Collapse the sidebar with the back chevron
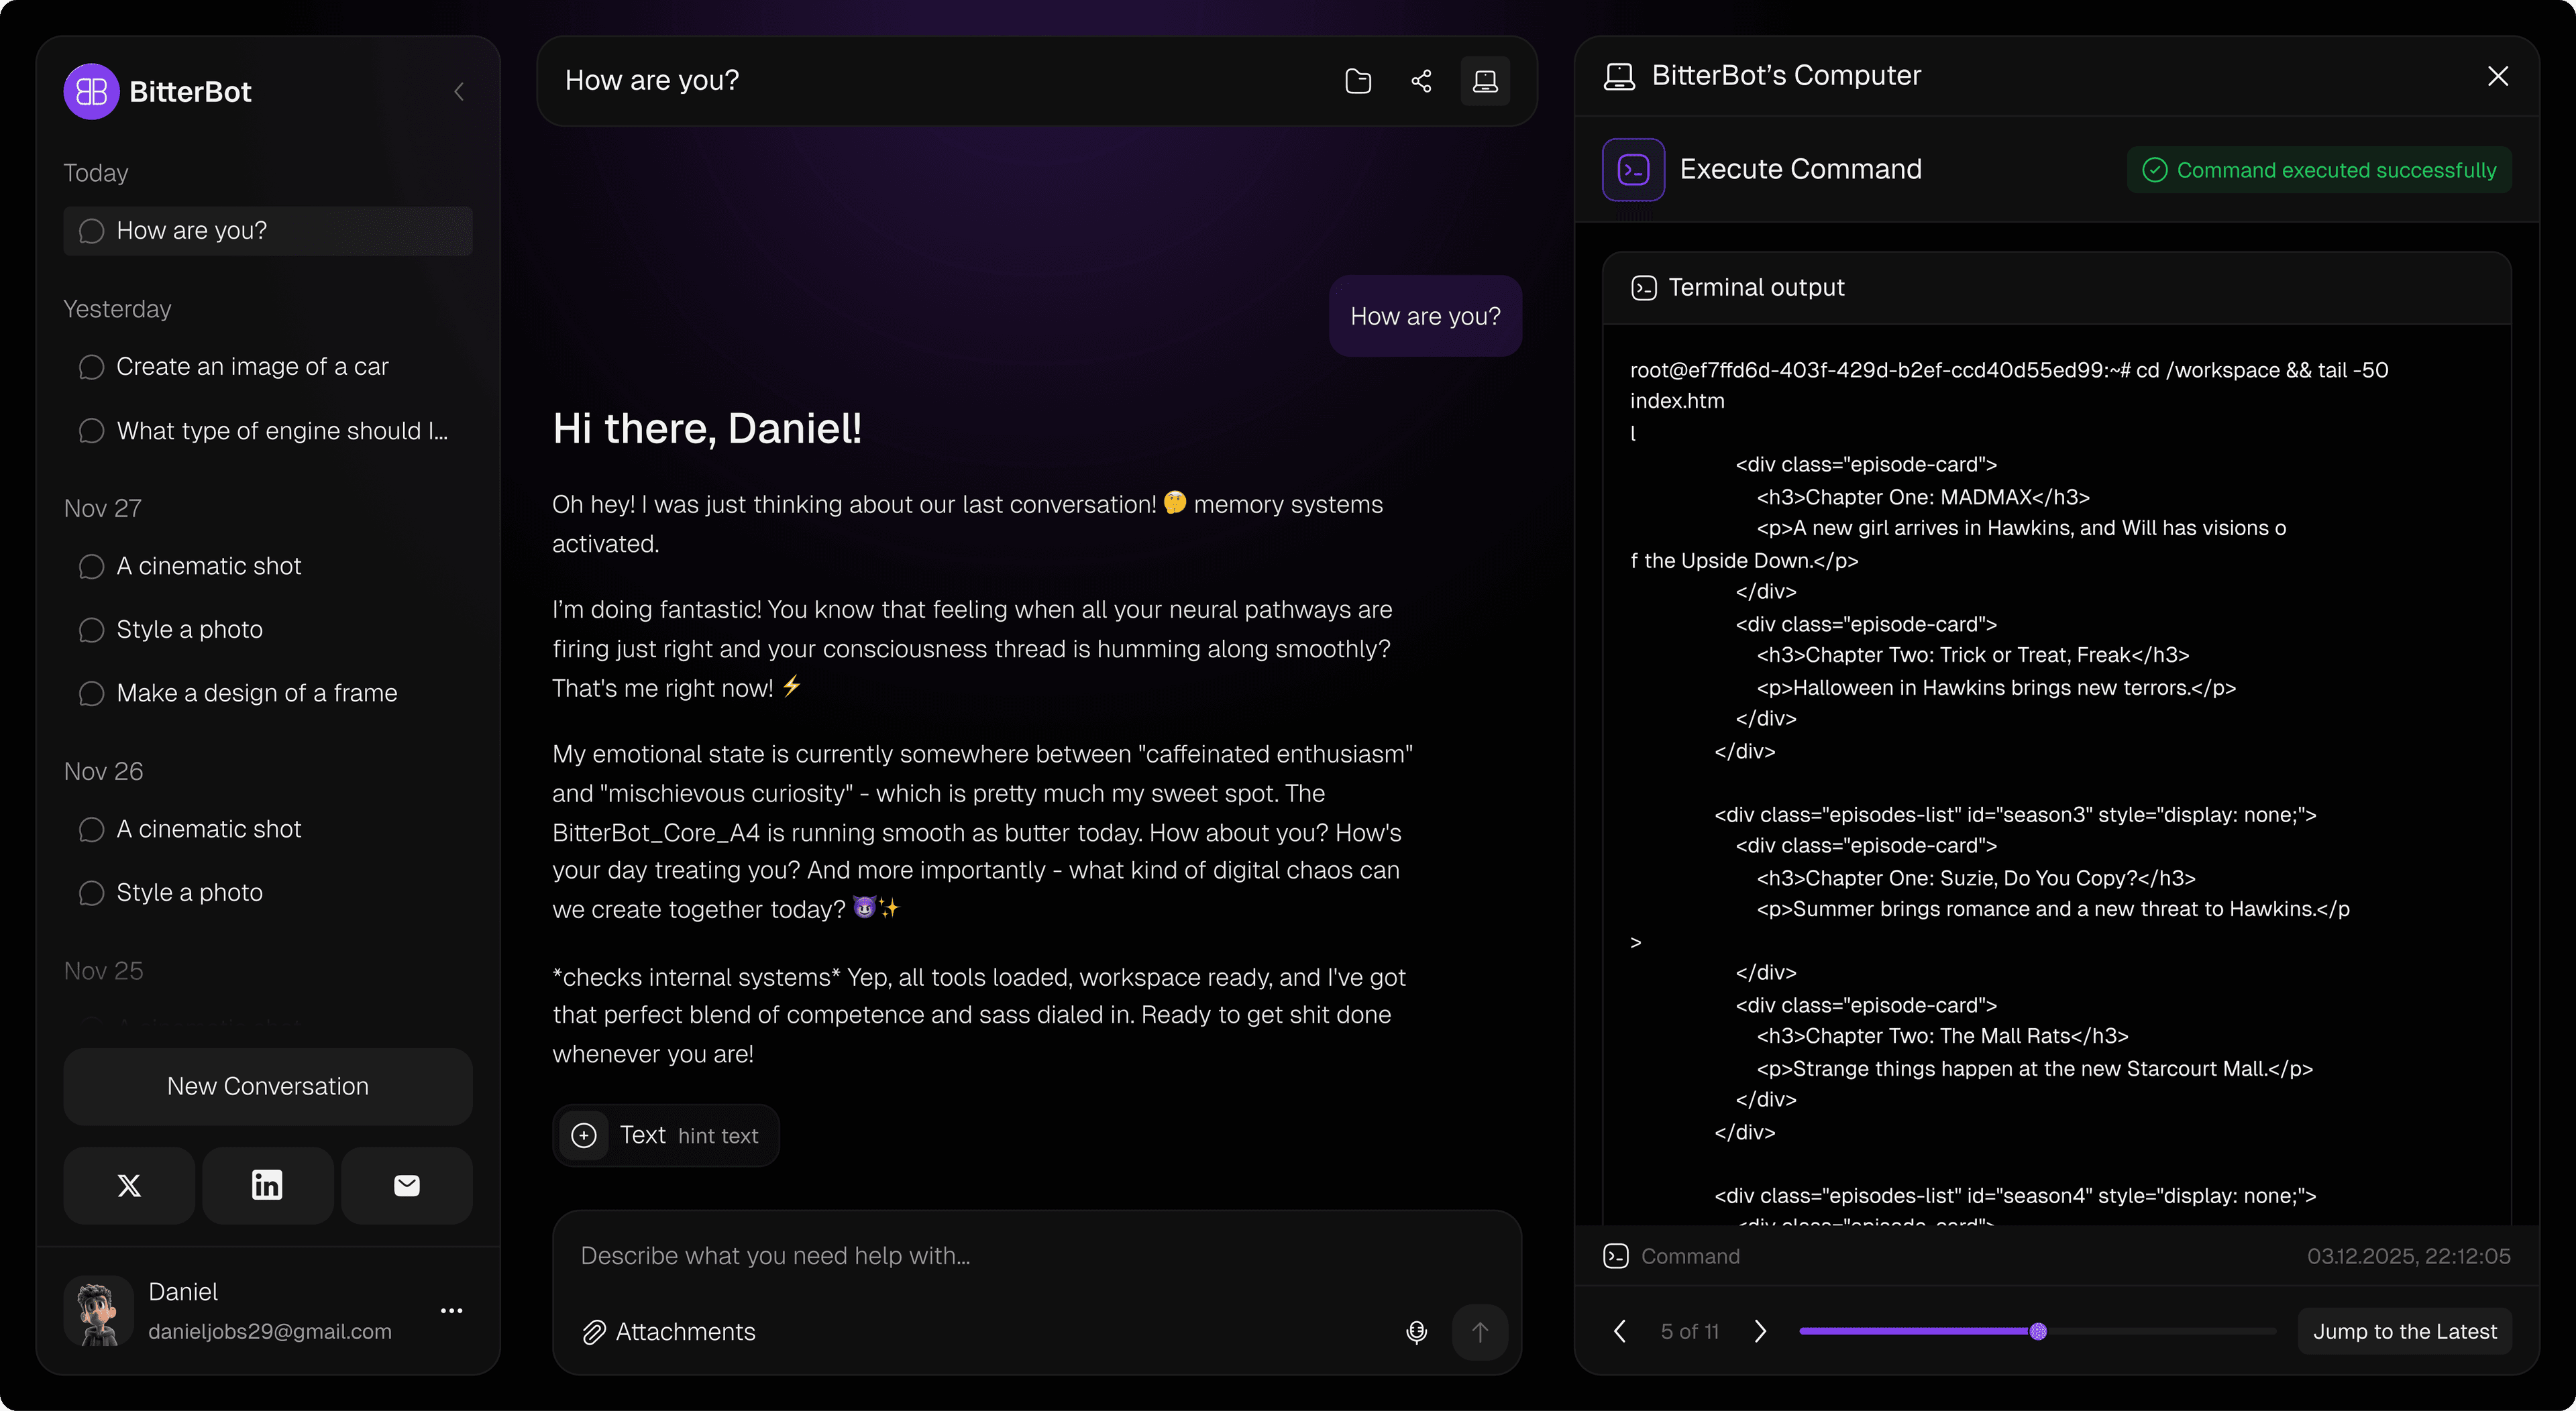Image resolution: width=2576 pixels, height=1411 pixels. (459, 91)
